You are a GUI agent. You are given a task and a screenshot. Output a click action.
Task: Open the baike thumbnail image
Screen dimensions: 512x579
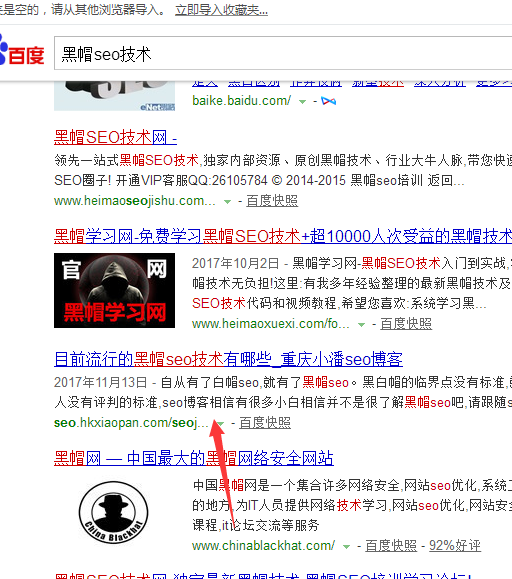[114, 96]
